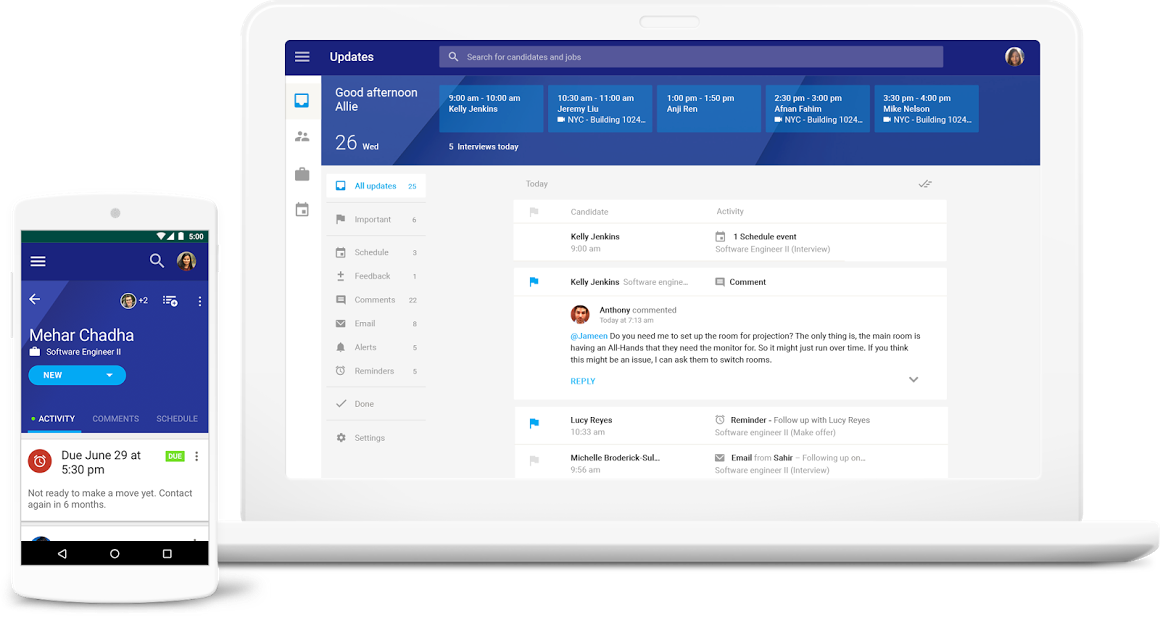This screenshot has width=1160, height=636.
Task: Open the 10:30 am Jeremy Liu interview card
Action: [x=600, y=109]
